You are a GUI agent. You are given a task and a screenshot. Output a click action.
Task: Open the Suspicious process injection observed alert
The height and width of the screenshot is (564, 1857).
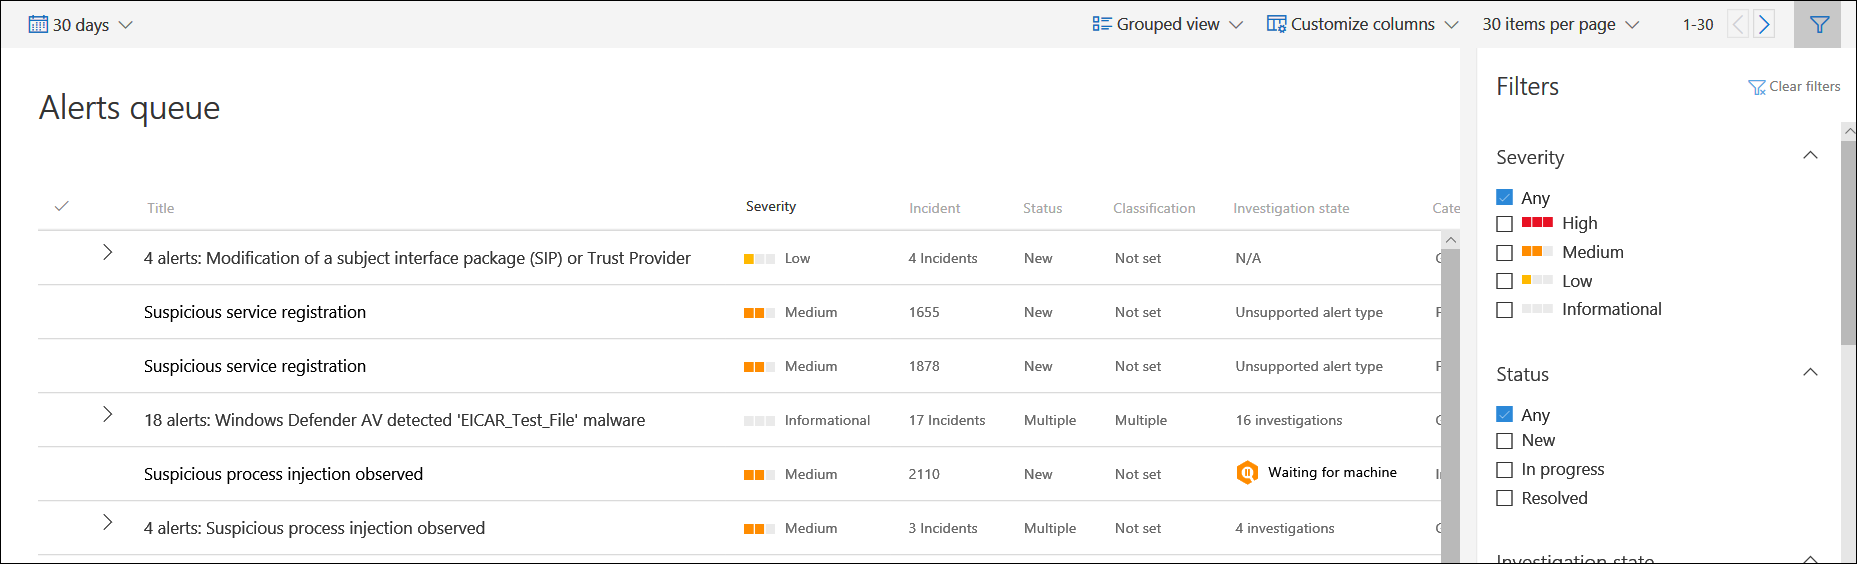pos(283,474)
